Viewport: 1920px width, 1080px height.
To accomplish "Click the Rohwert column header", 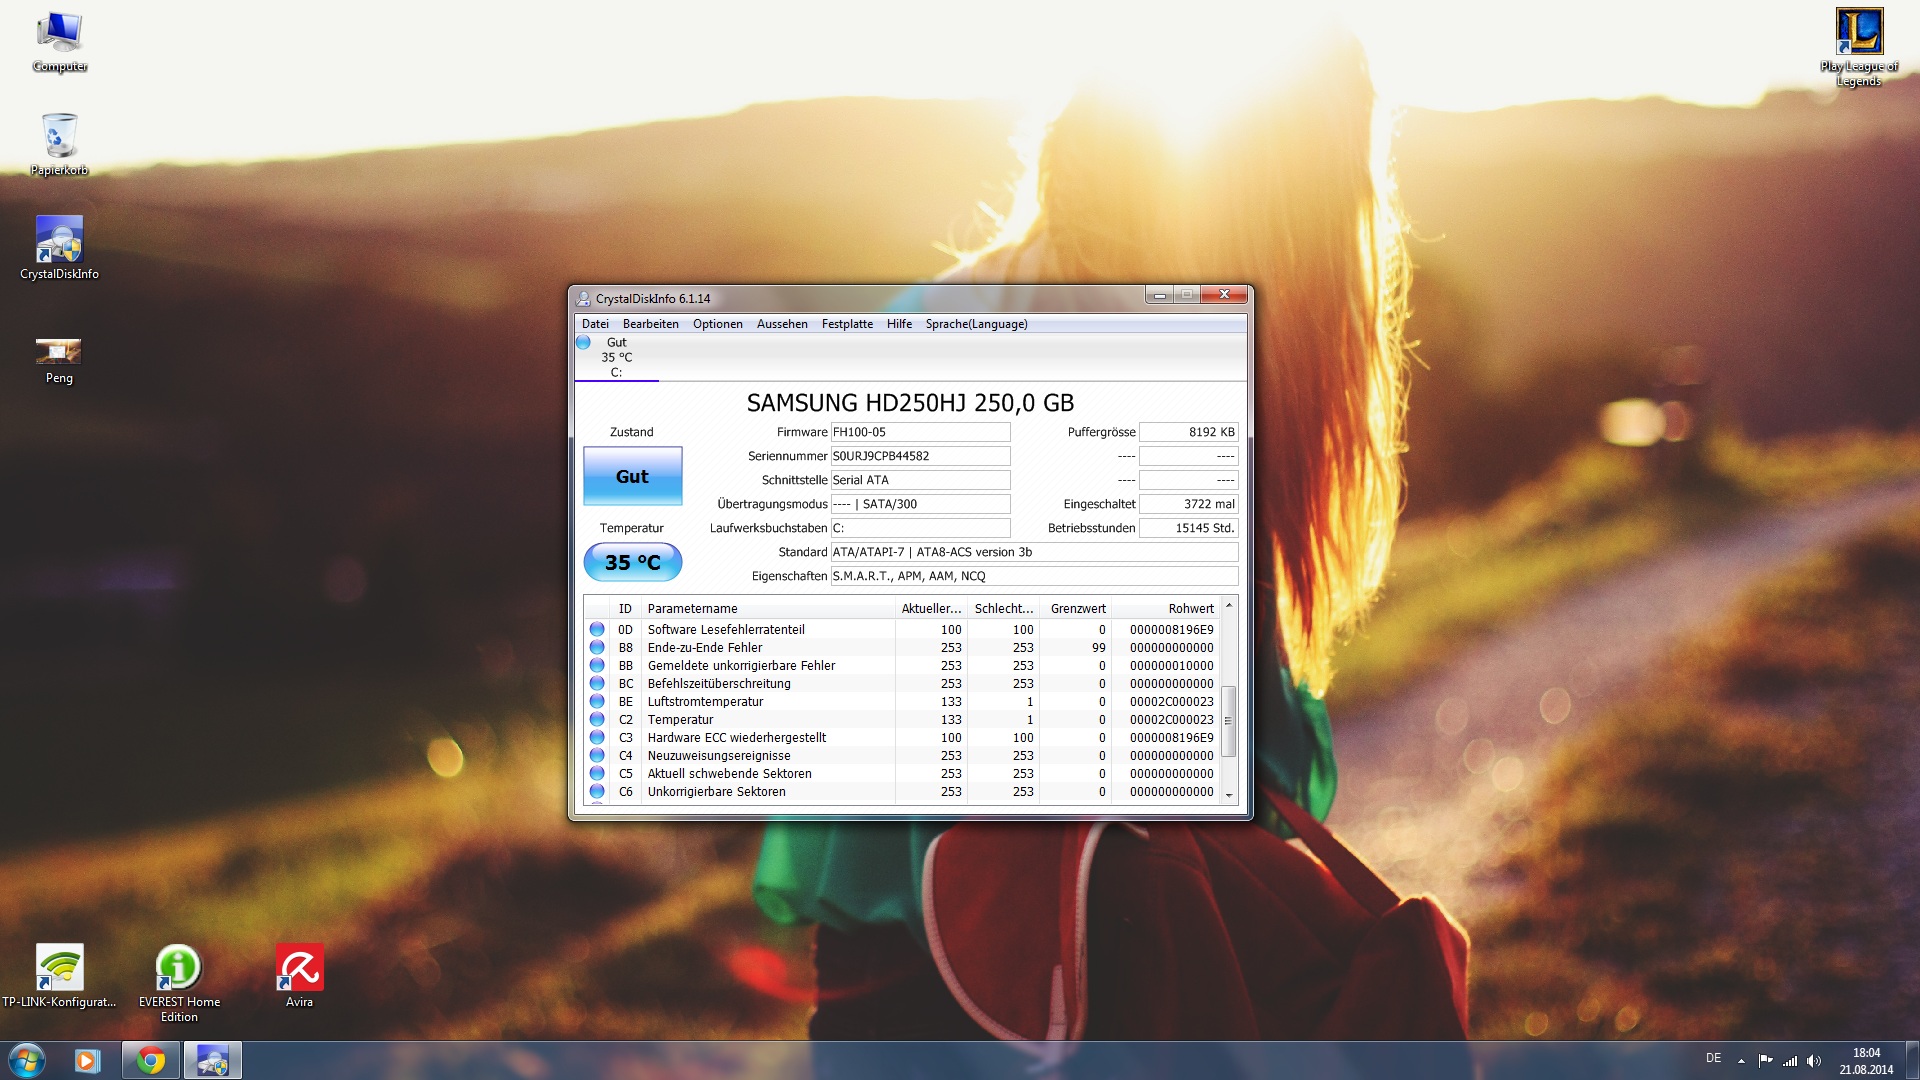I will [1190, 608].
